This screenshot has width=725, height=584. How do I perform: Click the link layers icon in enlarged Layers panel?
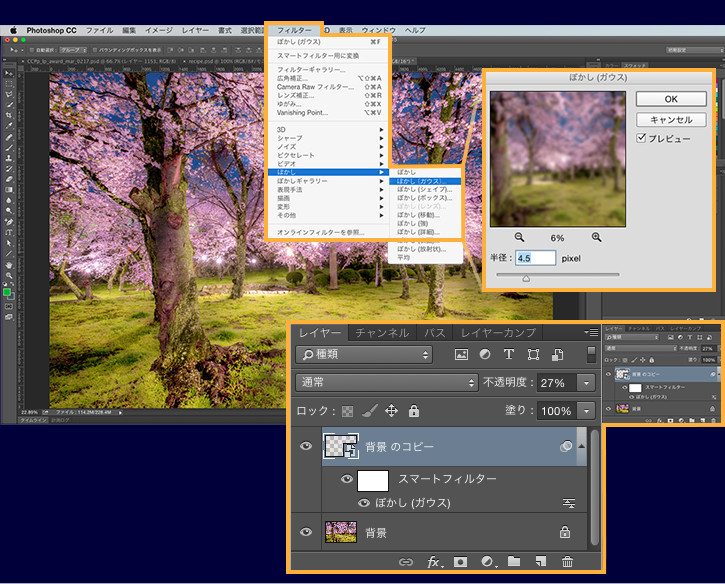point(406,562)
